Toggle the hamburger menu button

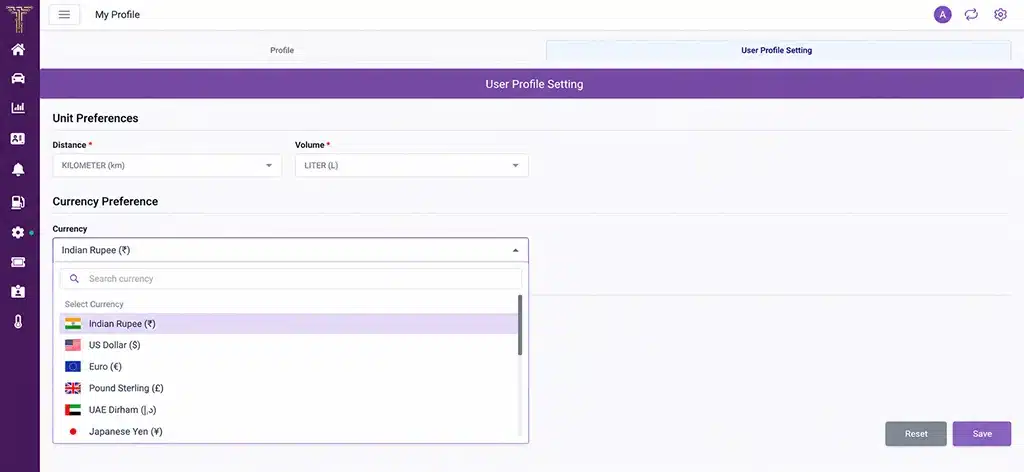(64, 14)
